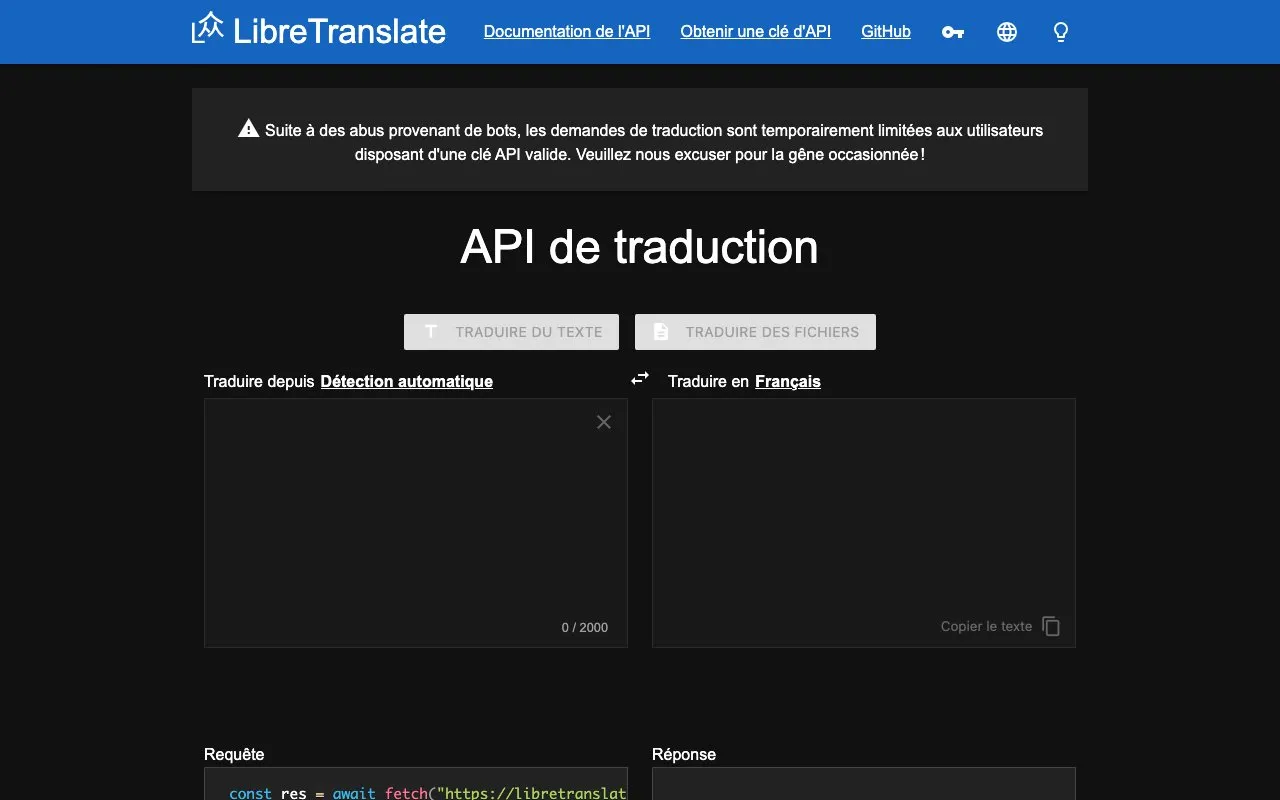Toggle the lightbulb theme icon
1280x800 pixels.
[1061, 32]
